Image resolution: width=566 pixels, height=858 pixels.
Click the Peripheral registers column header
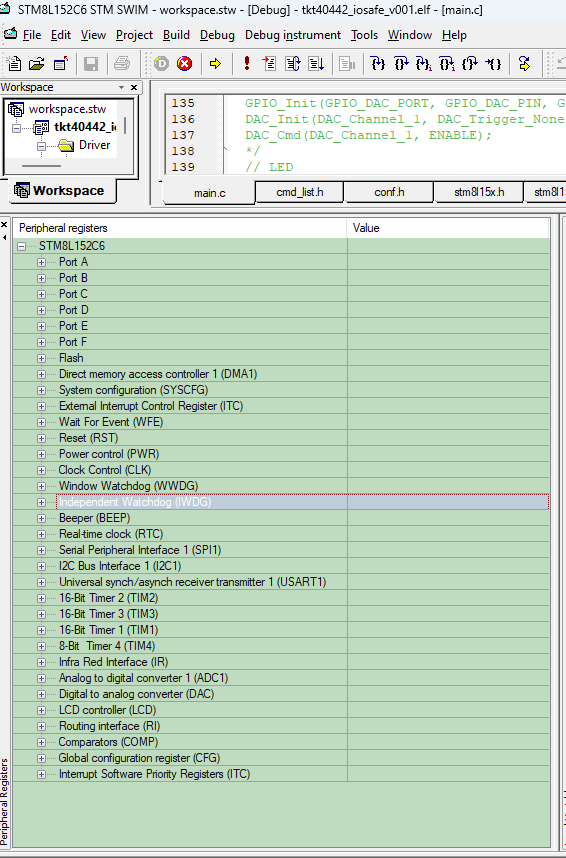(180, 228)
